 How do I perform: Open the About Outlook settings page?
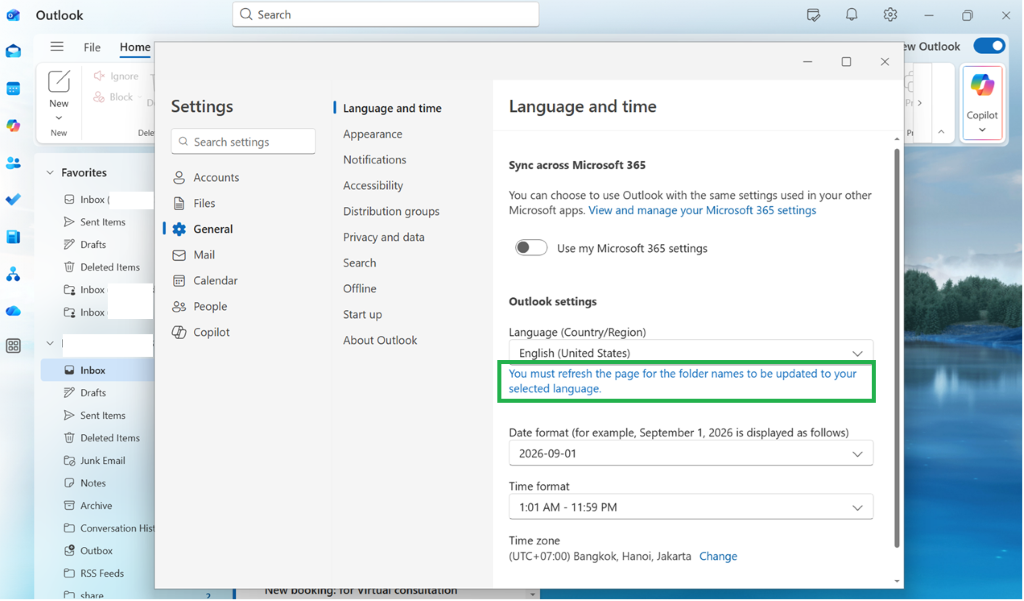tap(380, 340)
